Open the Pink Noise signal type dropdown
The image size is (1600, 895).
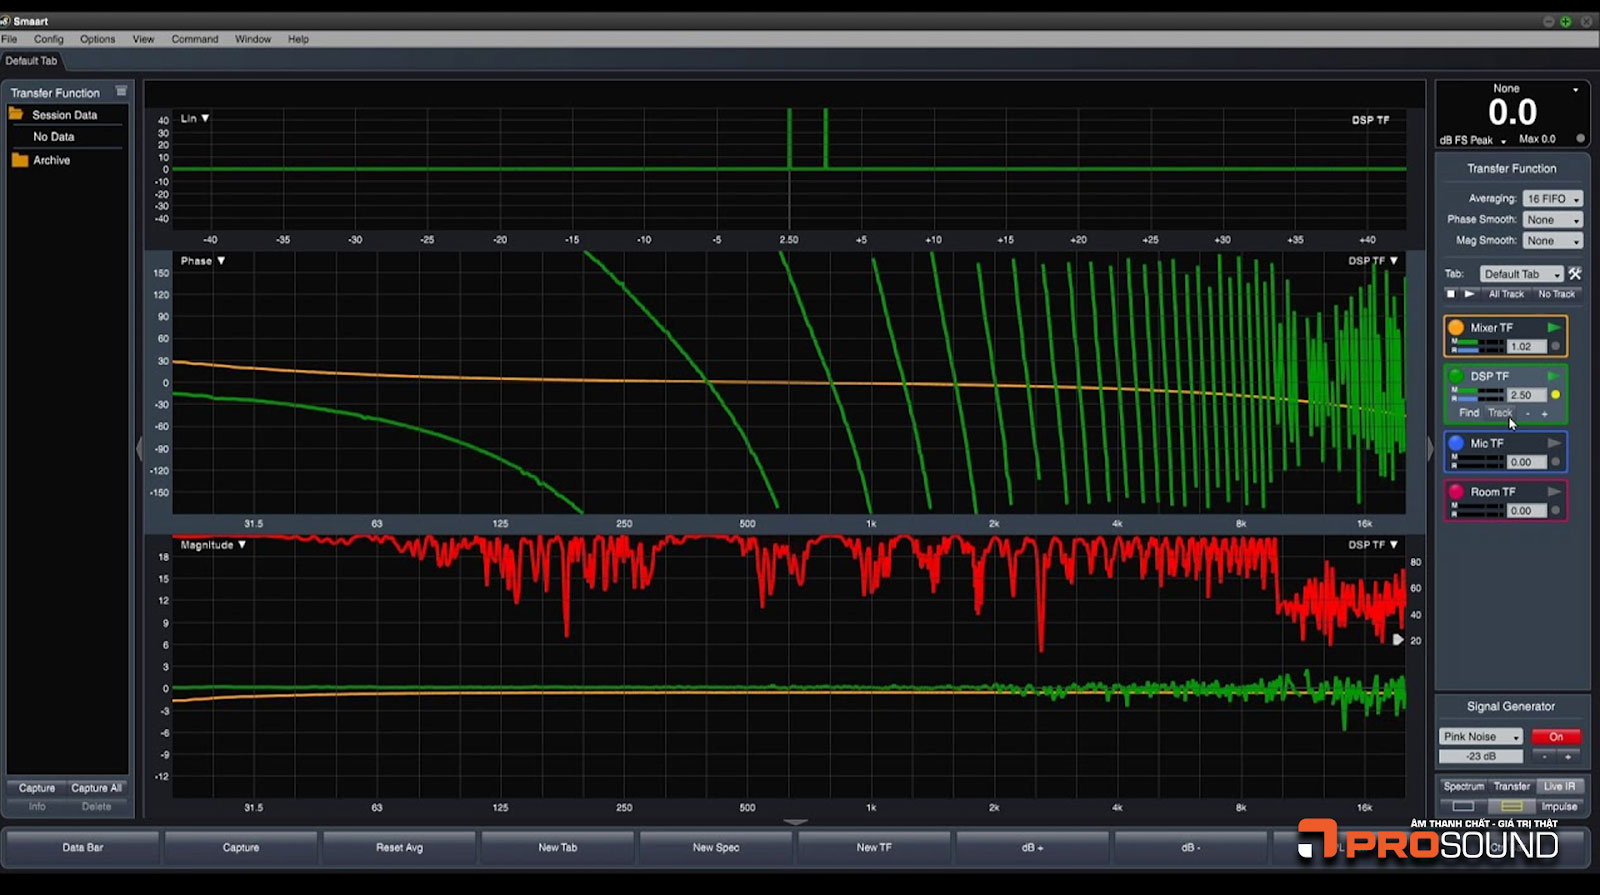pos(1480,736)
